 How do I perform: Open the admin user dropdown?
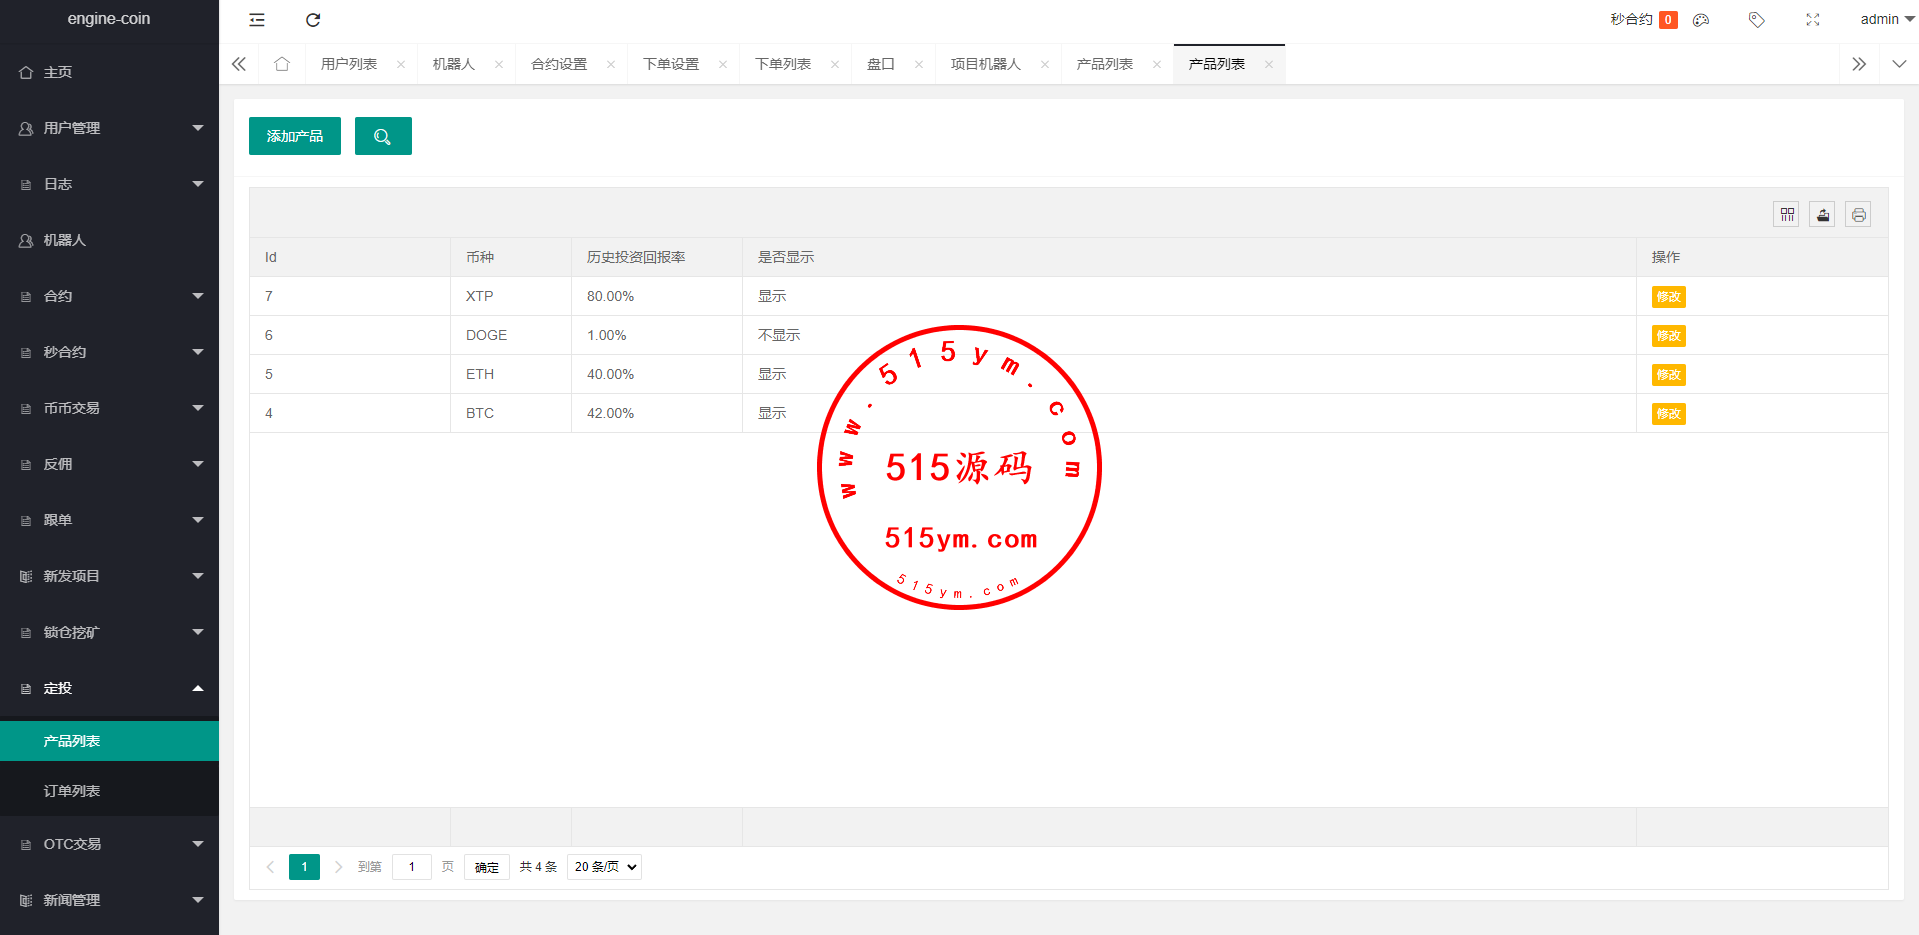click(1886, 20)
